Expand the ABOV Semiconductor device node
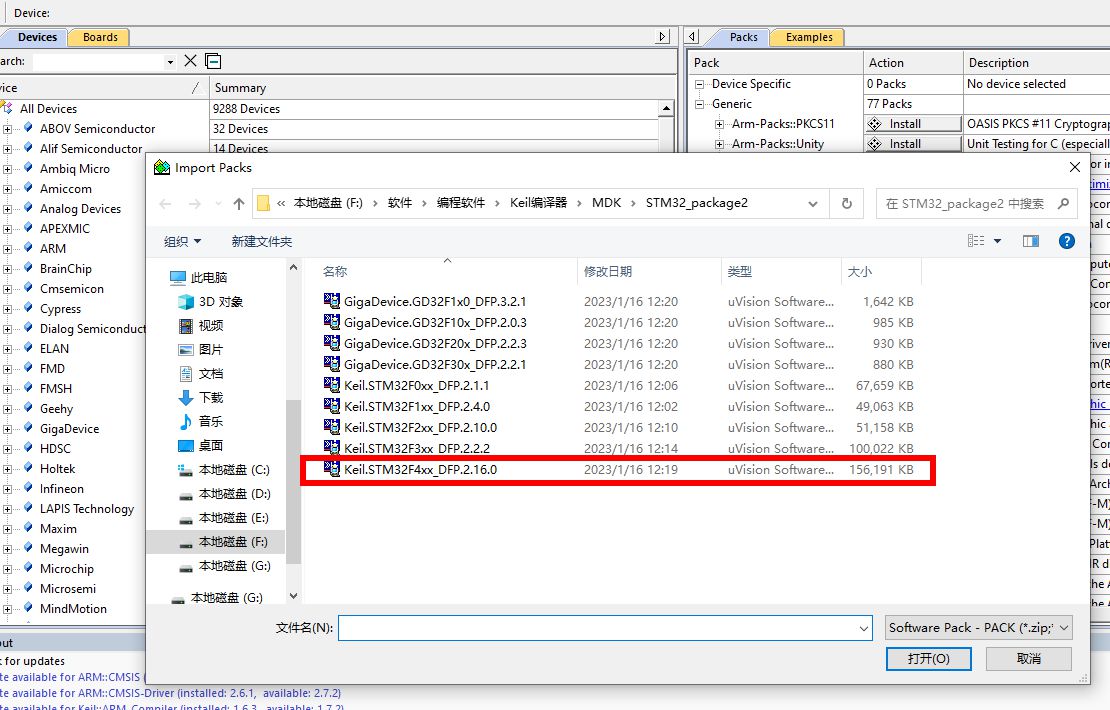The height and width of the screenshot is (710, 1110). [x=8, y=129]
